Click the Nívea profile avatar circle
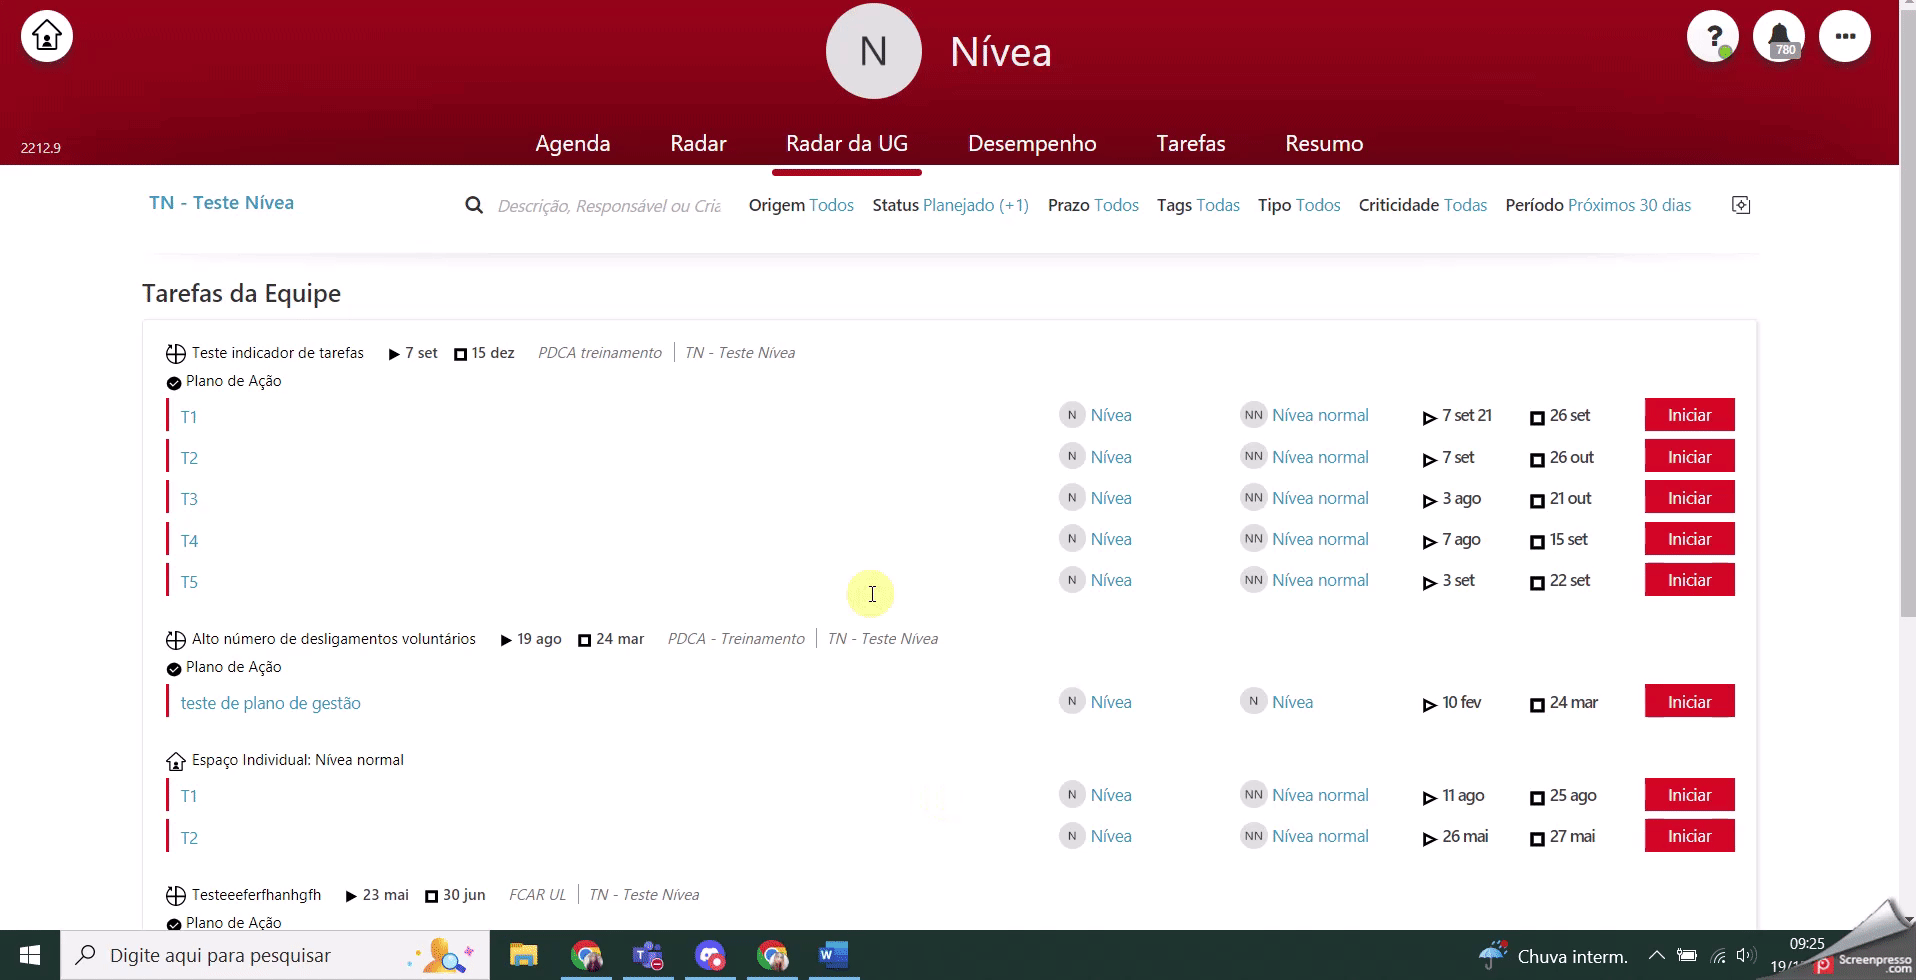The height and width of the screenshot is (980, 1916). pyautogui.click(x=874, y=51)
